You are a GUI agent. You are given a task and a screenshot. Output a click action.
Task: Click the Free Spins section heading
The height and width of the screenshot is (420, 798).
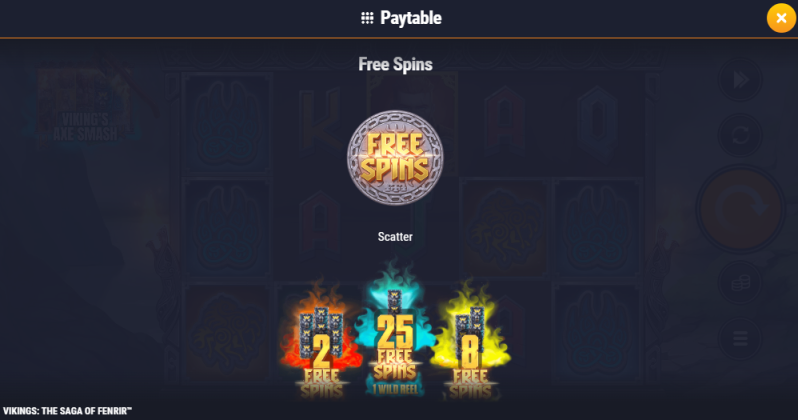click(x=395, y=65)
